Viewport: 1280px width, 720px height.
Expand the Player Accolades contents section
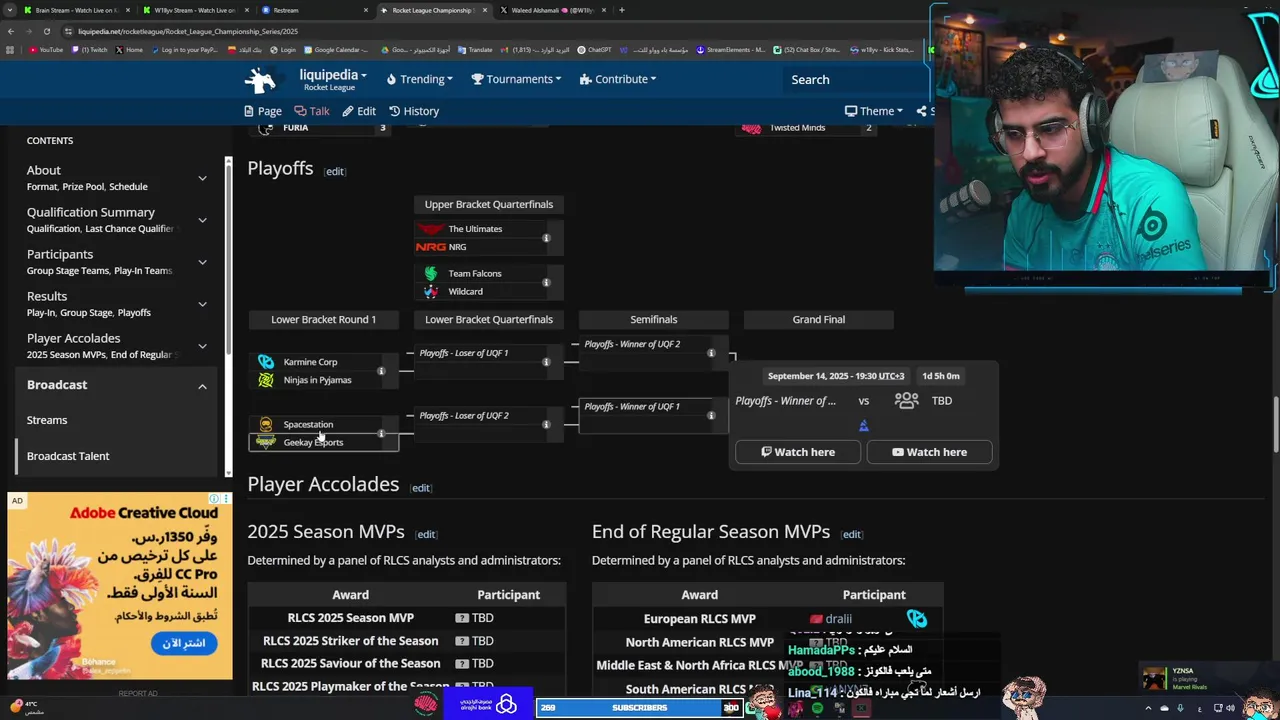tap(202, 346)
